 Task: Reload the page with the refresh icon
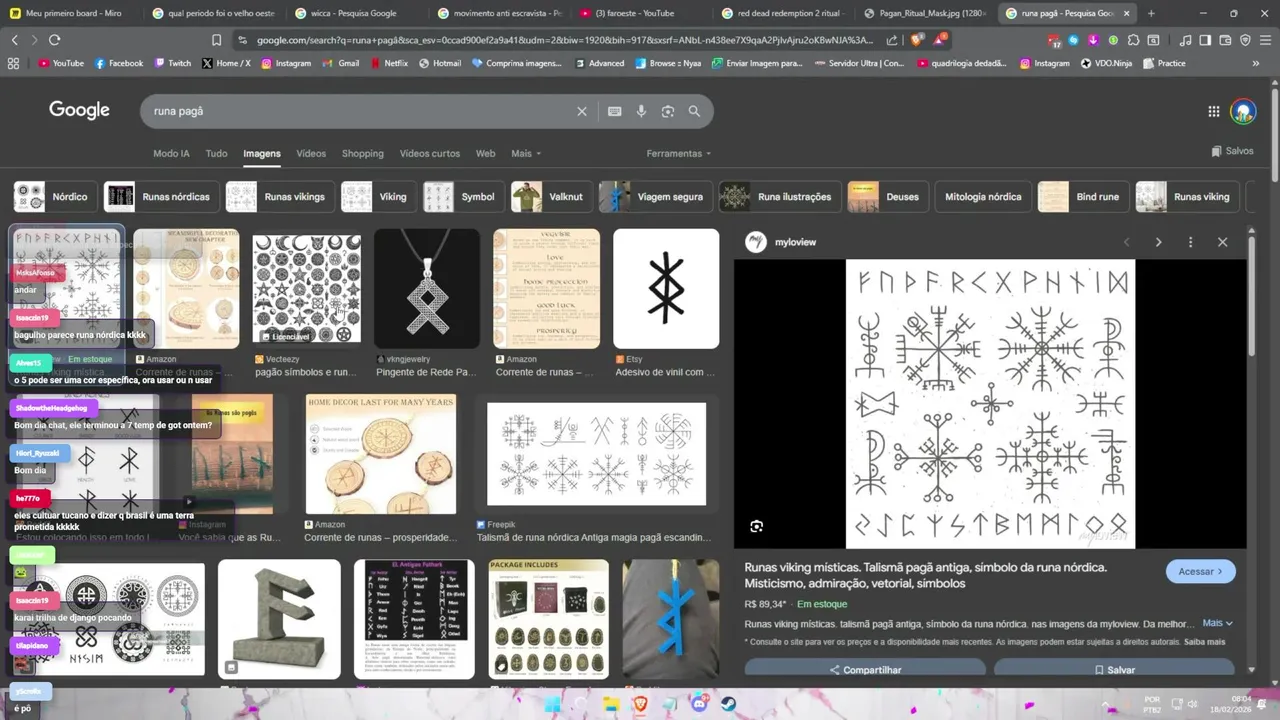[x=54, y=40]
